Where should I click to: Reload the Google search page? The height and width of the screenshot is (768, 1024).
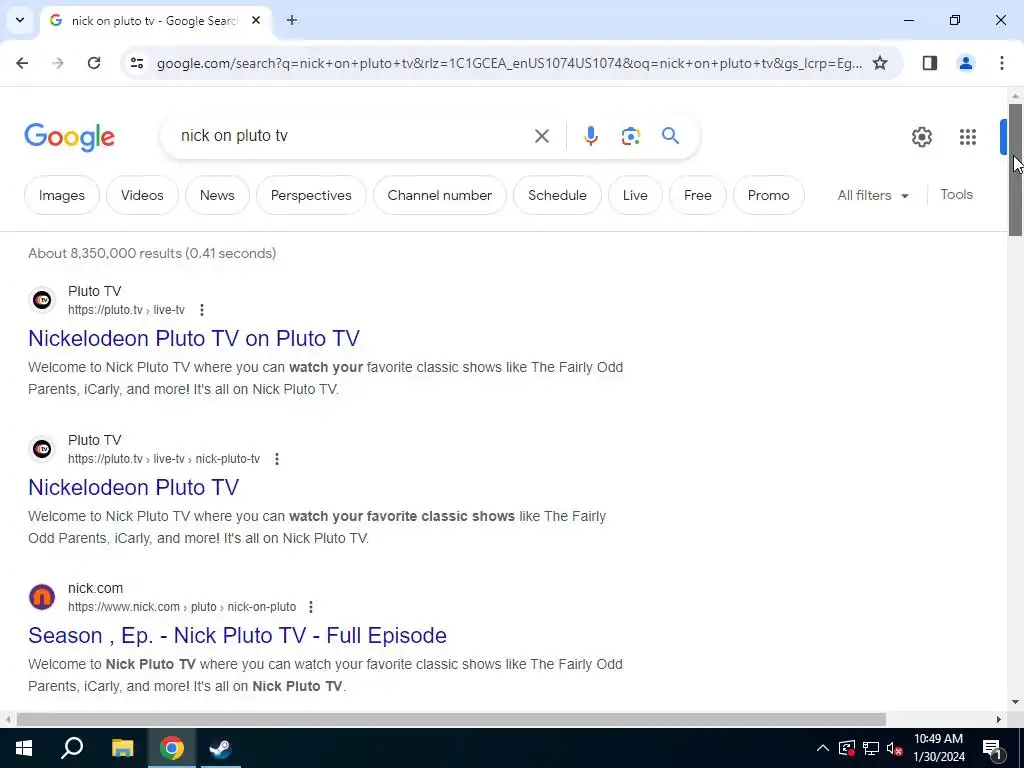coord(94,63)
